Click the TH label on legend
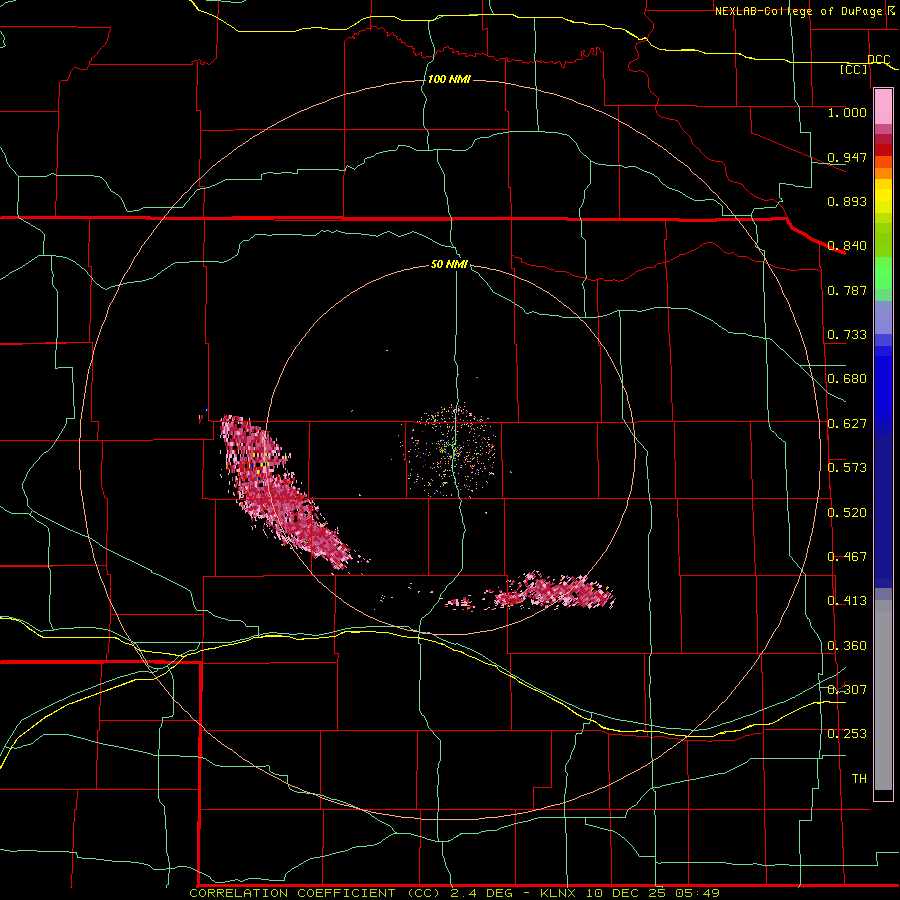 pyautogui.click(x=859, y=779)
